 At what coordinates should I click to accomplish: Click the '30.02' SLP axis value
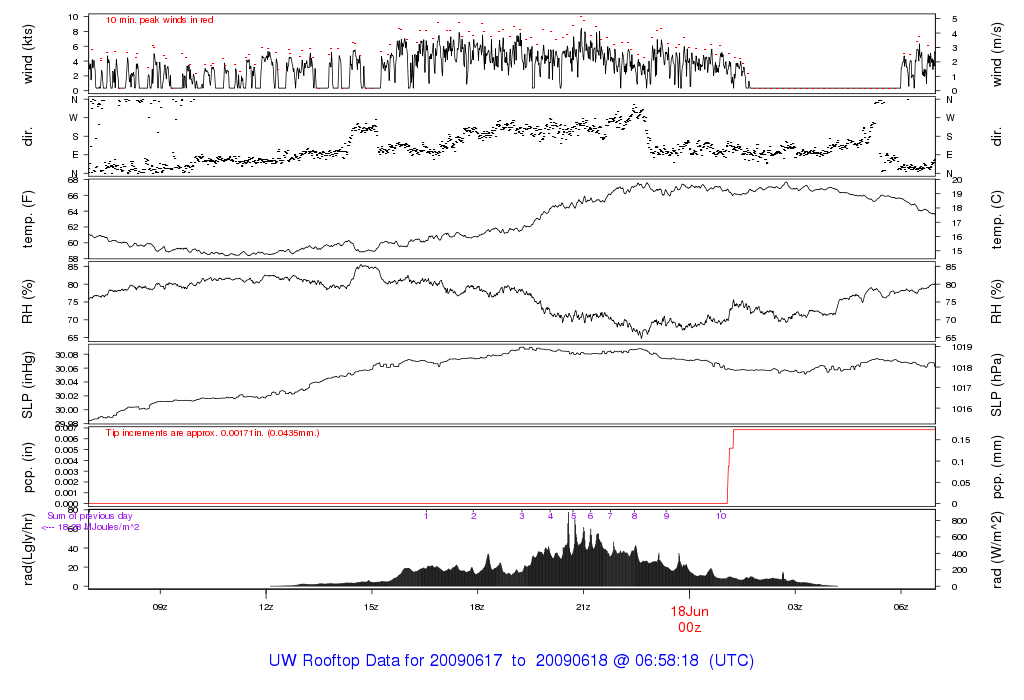pos(67,396)
